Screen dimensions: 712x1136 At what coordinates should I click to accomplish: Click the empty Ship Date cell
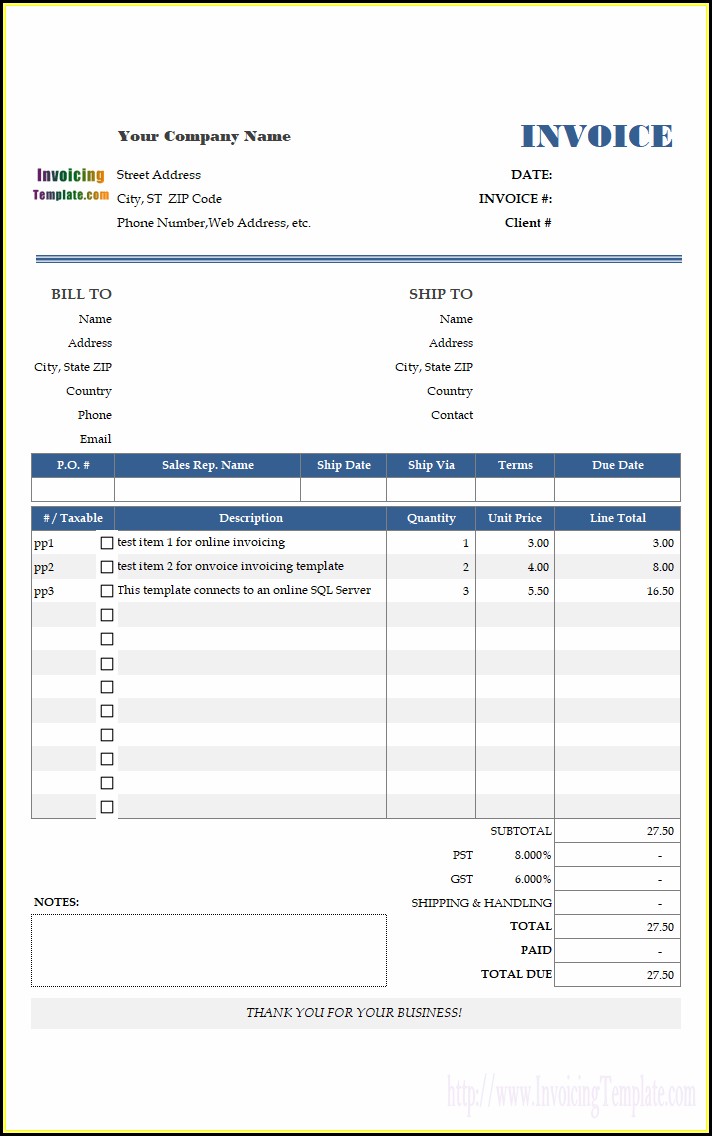coord(343,489)
